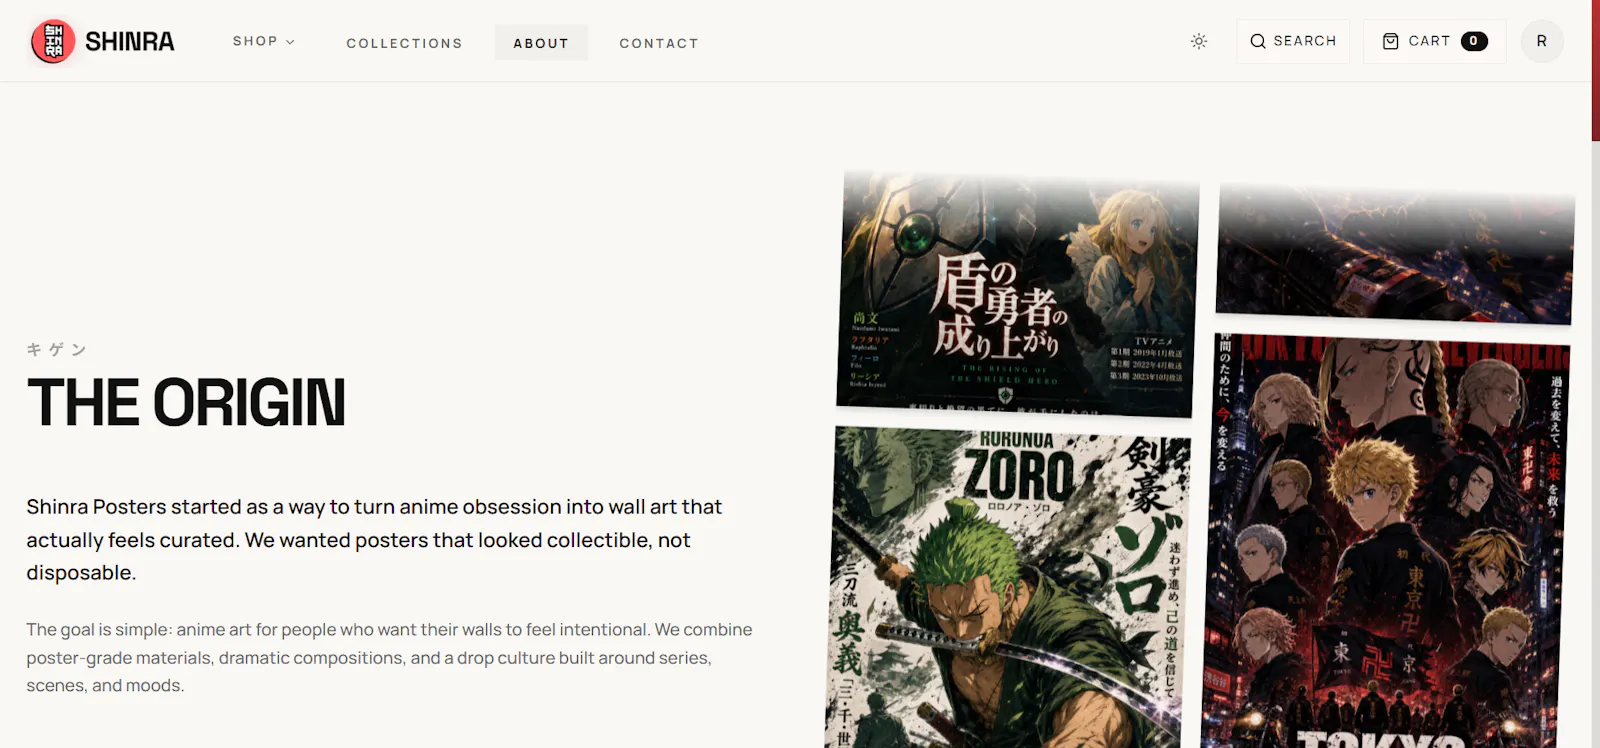This screenshot has height=748, width=1600.
Task: Open the Contact page
Action: click(x=659, y=43)
